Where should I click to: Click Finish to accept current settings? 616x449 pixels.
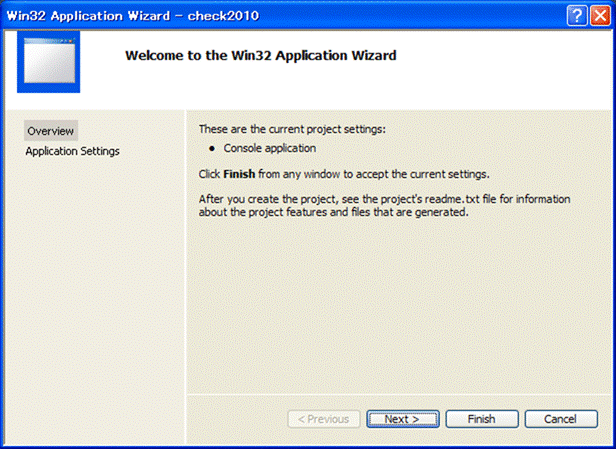click(481, 419)
